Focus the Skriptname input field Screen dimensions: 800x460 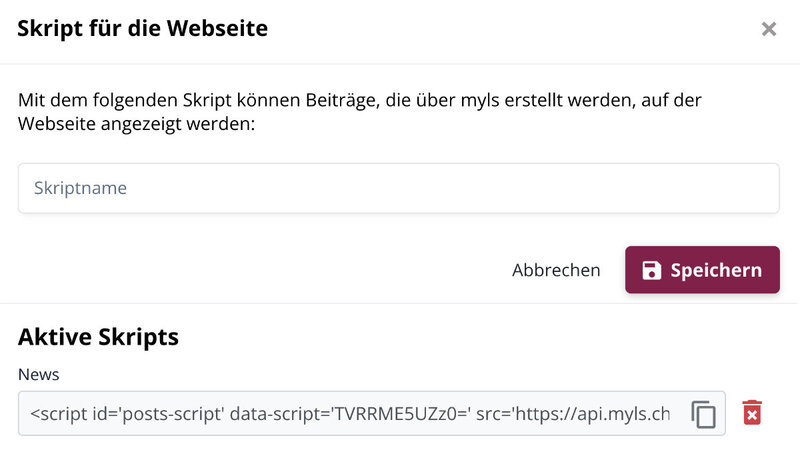[x=398, y=188]
